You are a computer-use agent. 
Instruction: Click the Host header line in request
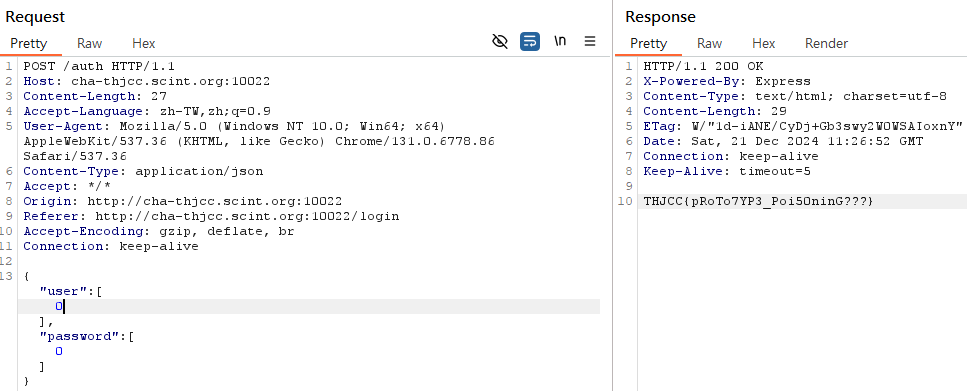tap(147, 81)
